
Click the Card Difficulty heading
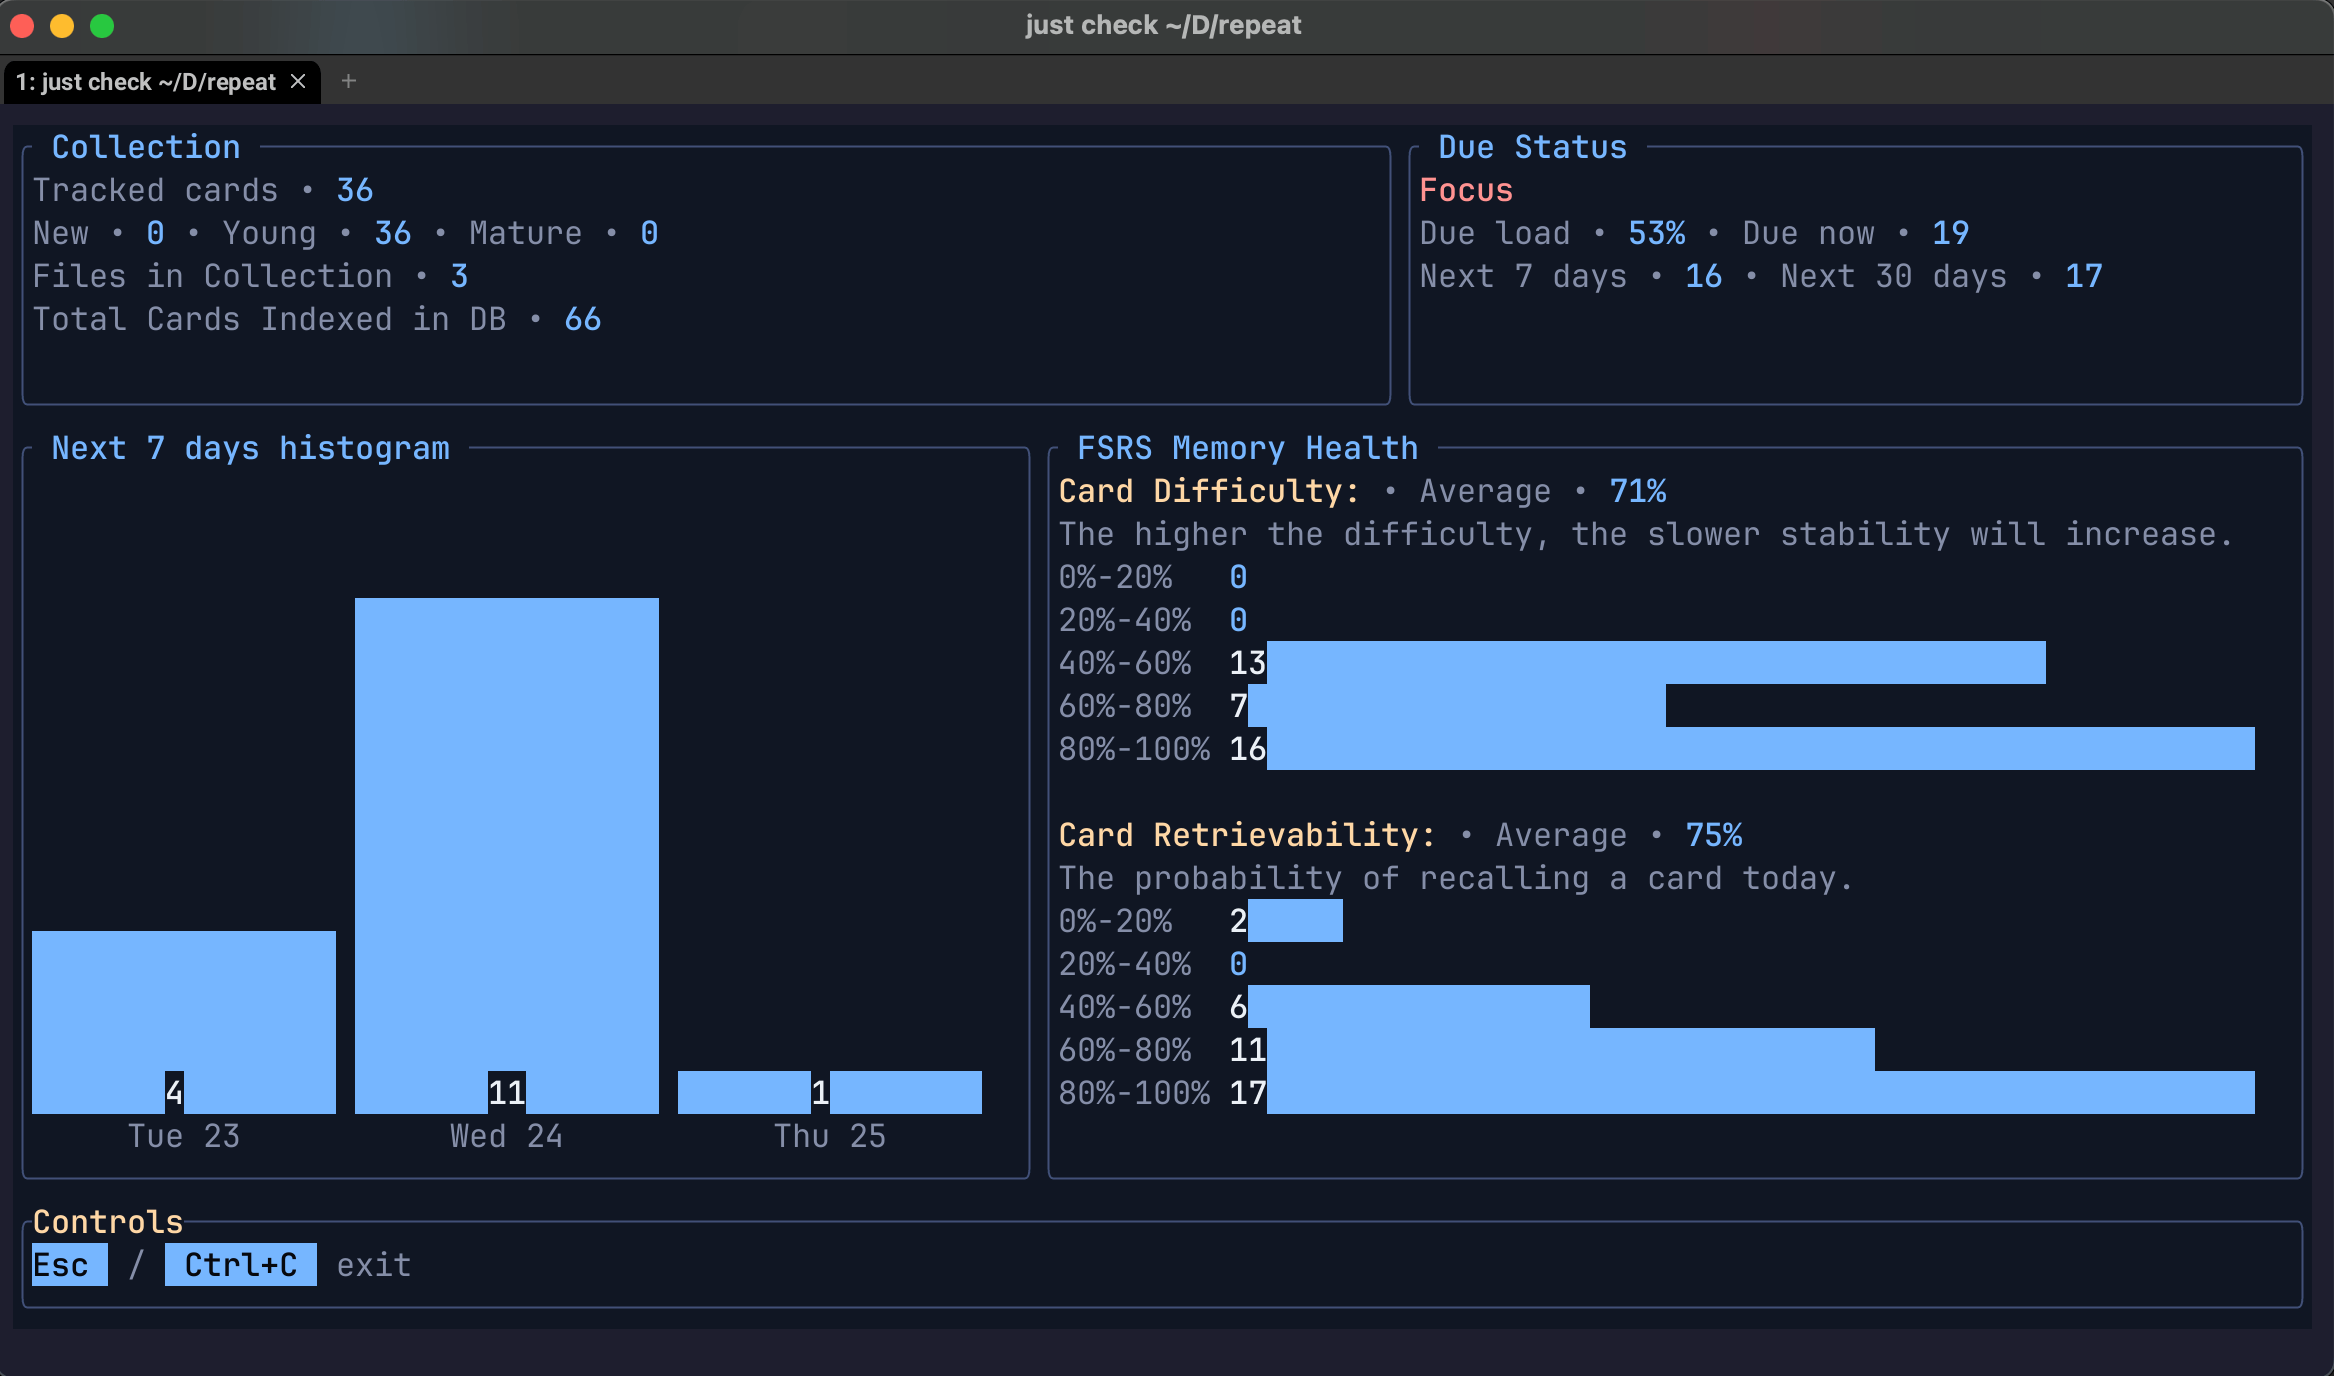pos(1208,491)
